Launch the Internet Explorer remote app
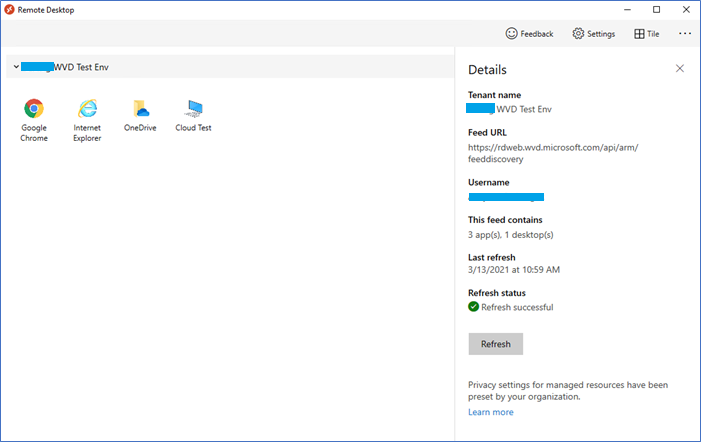Screen dimensions: 701x442 (x=87, y=120)
